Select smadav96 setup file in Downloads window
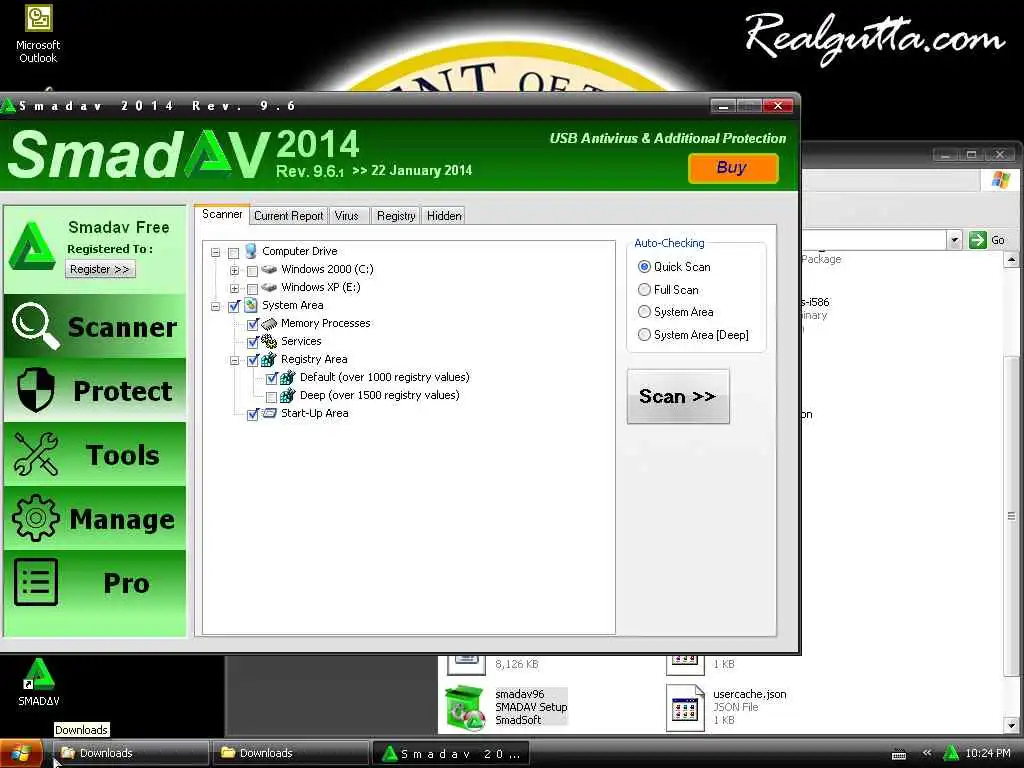The image size is (1024, 768). [507, 707]
